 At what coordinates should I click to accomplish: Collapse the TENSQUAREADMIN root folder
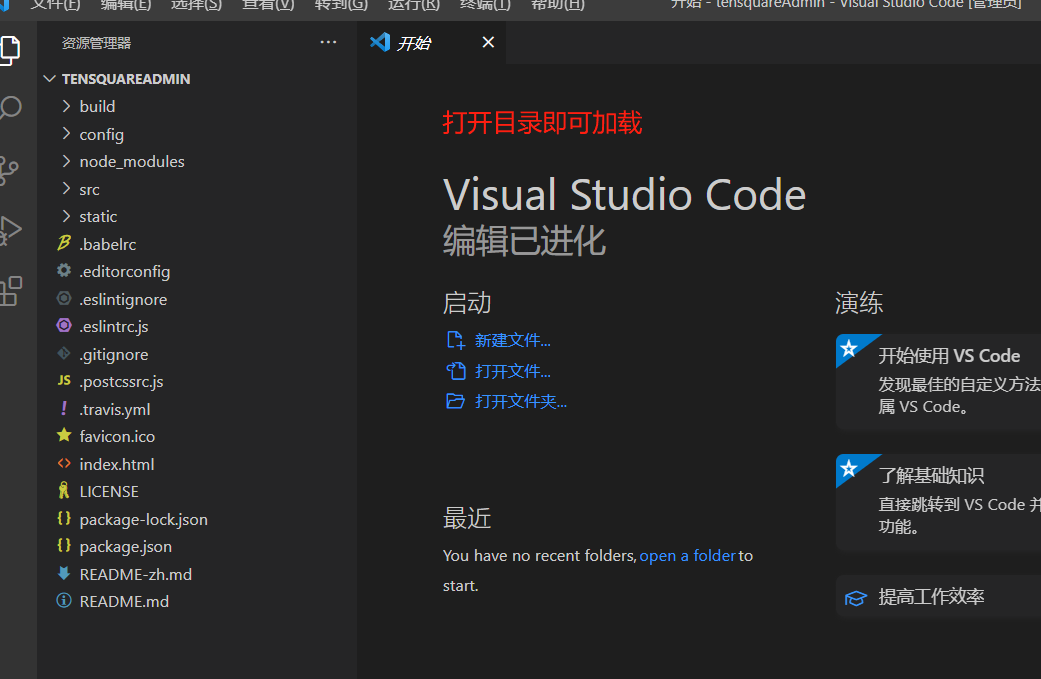[x=49, y=78]
